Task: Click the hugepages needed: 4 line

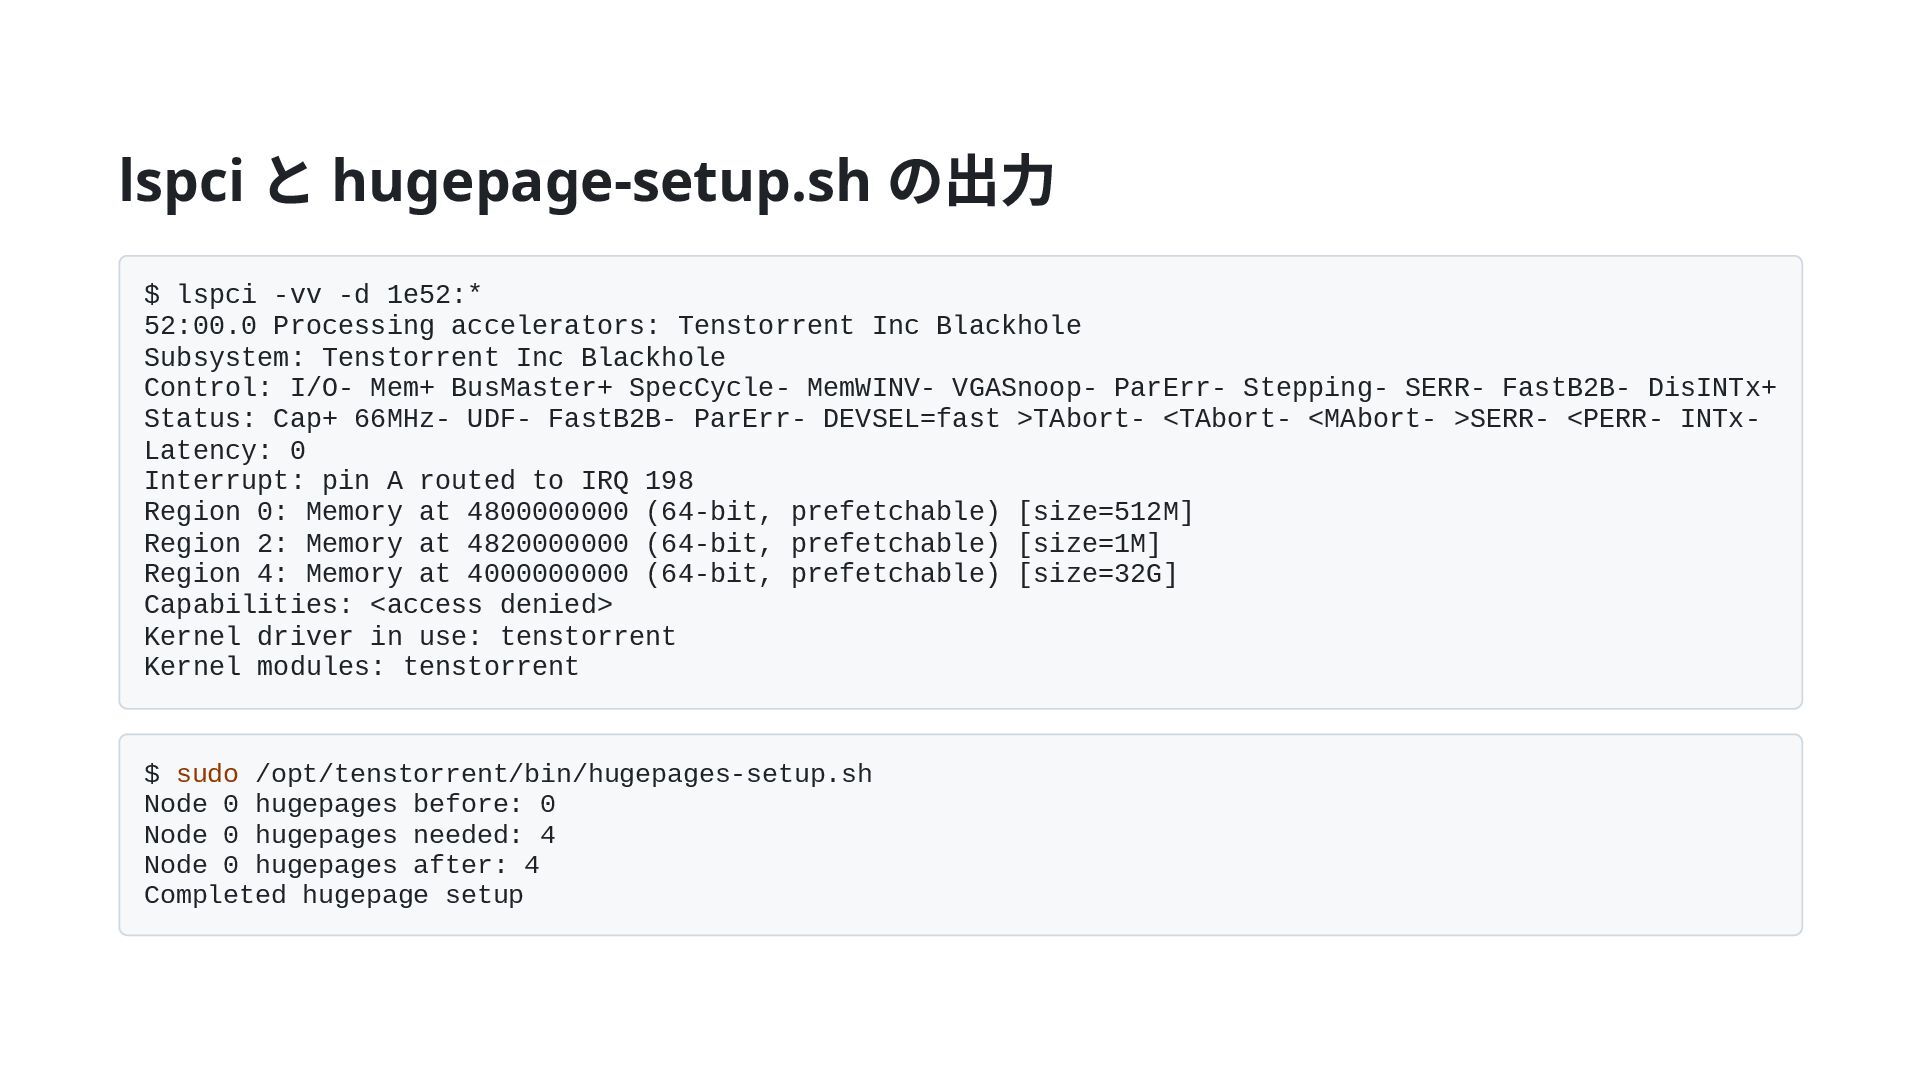Action: click(x=349, y=835)
